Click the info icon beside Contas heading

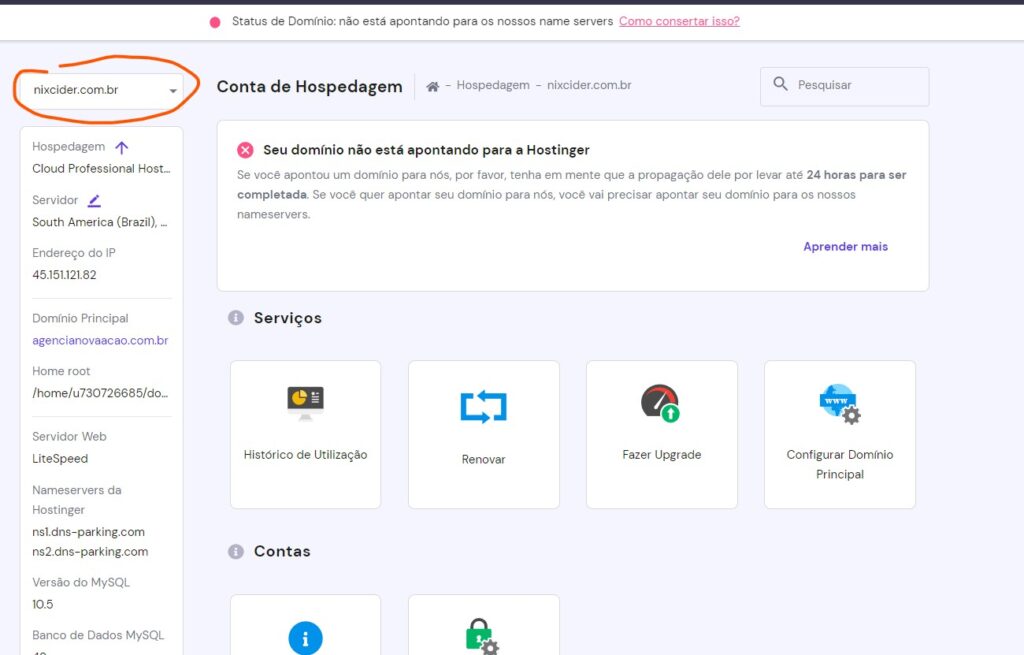pos(236,551)
